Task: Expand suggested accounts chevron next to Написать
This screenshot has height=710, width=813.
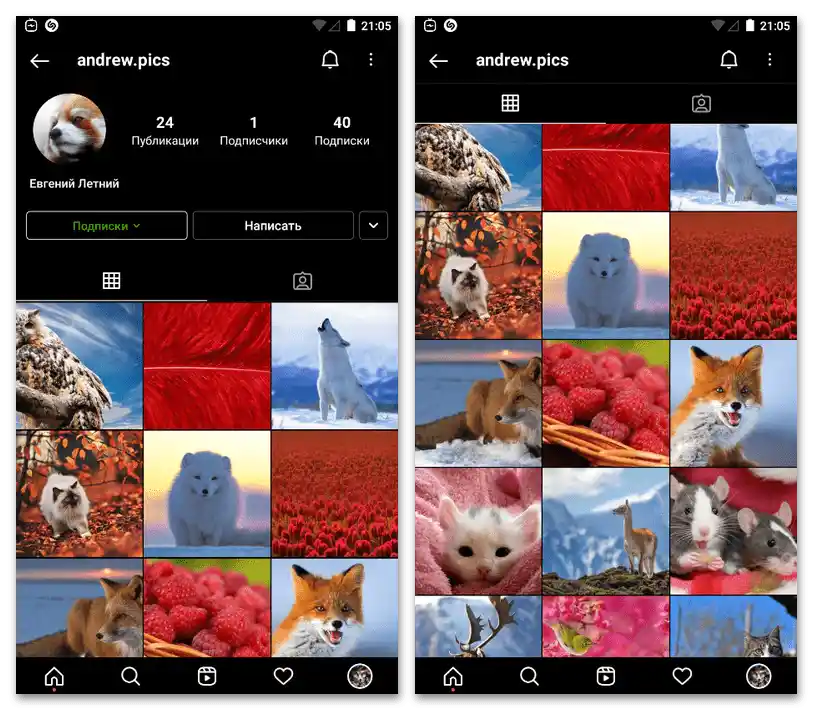Action: (x=373, y=226)
